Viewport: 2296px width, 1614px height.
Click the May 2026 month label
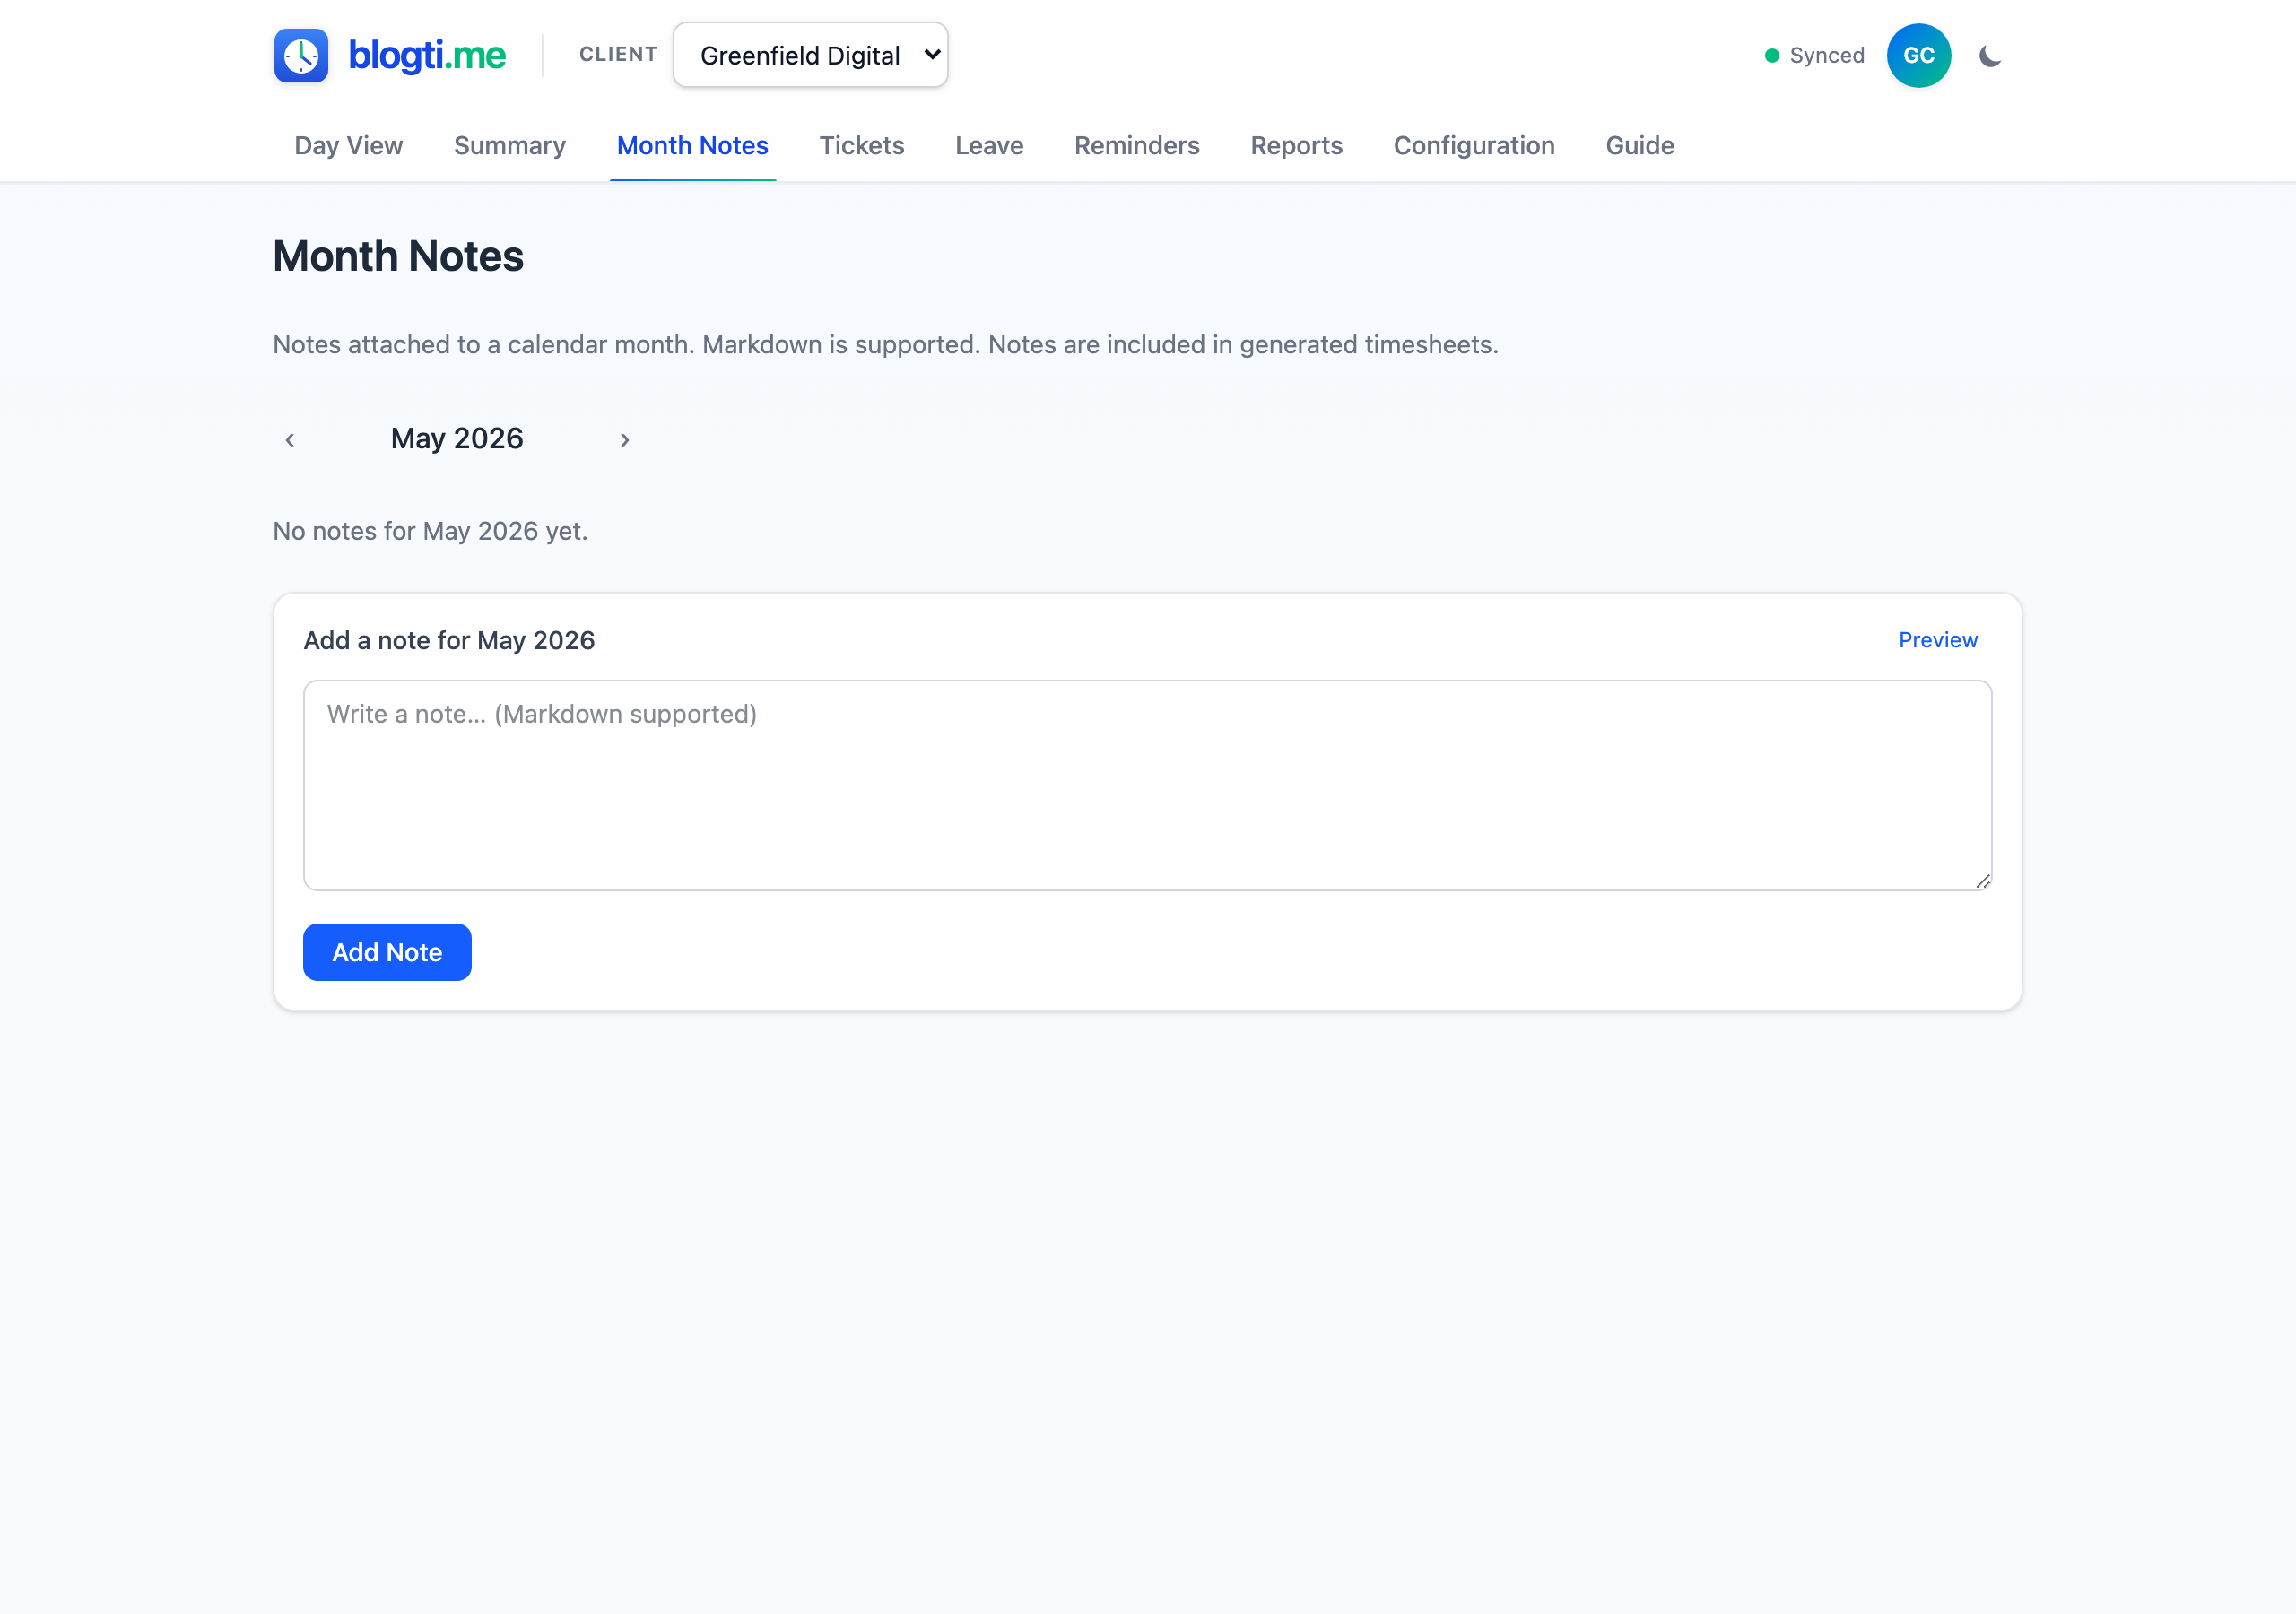457,438
